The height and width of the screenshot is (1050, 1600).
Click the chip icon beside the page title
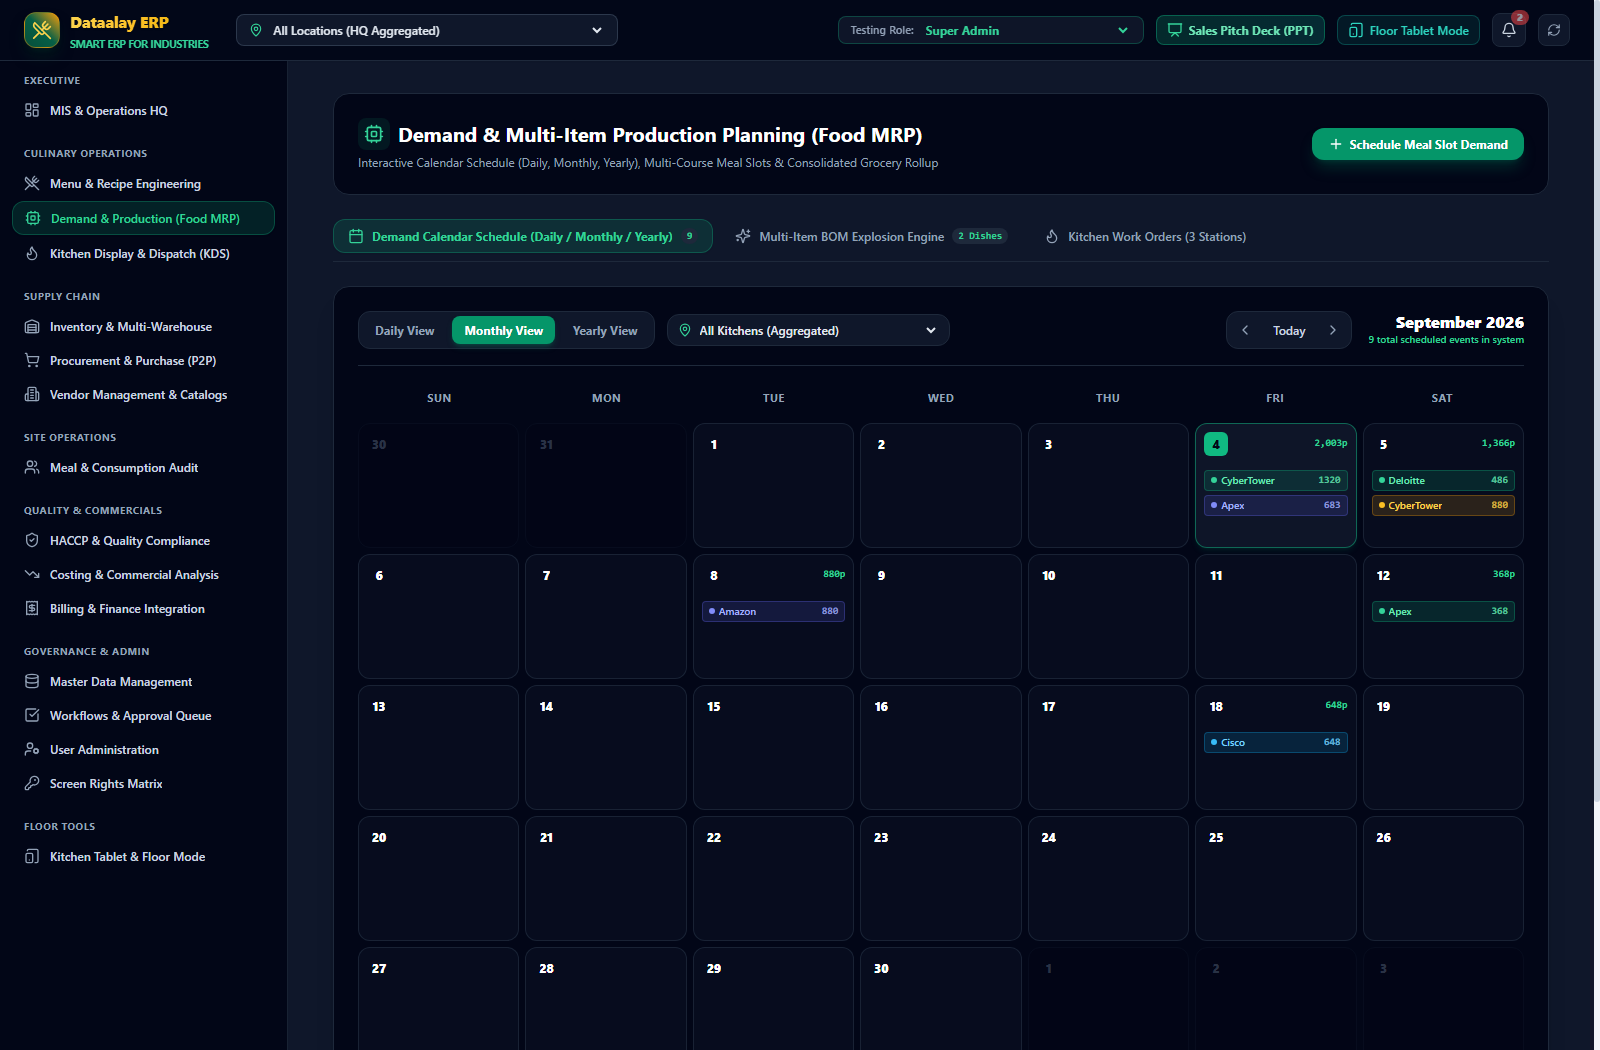coord(373,134)
